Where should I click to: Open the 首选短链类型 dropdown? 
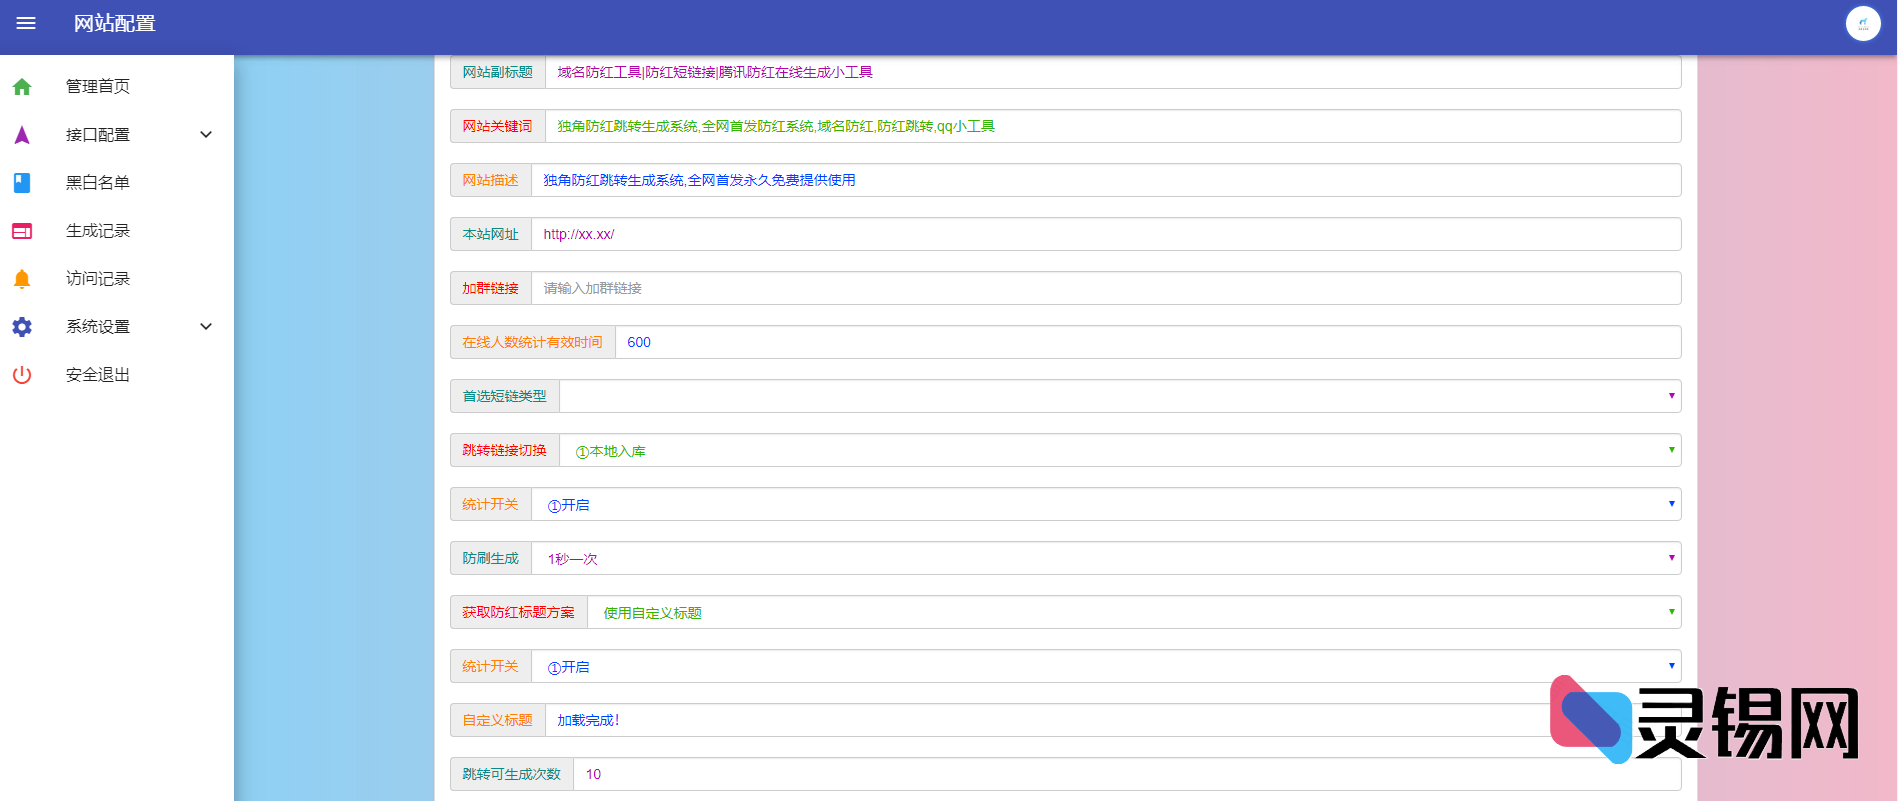[1119, 396]
